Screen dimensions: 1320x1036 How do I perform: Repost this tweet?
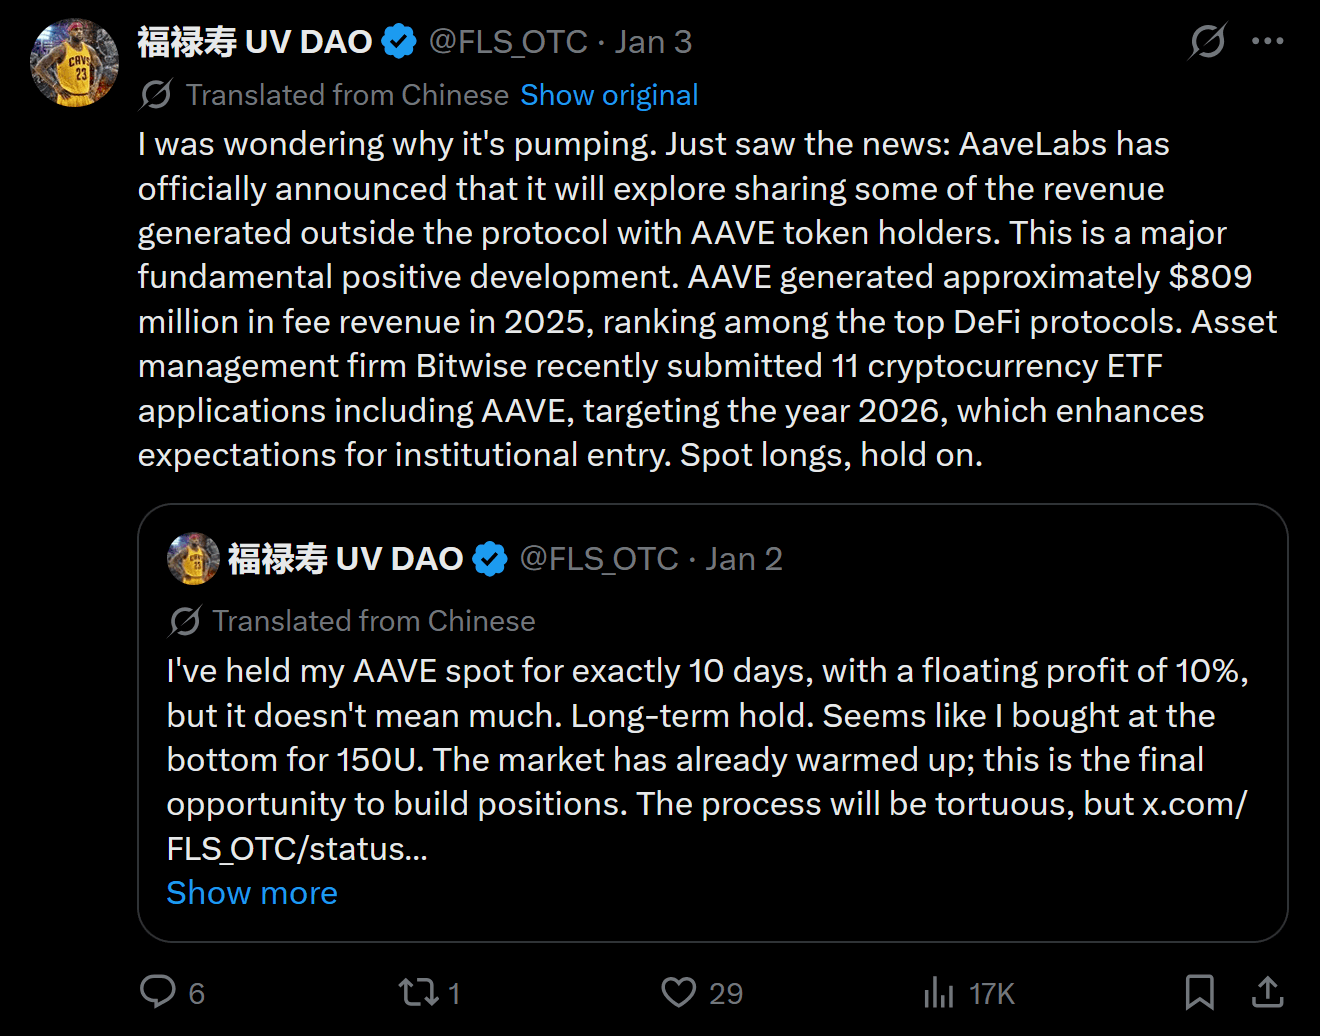(418, 992)
